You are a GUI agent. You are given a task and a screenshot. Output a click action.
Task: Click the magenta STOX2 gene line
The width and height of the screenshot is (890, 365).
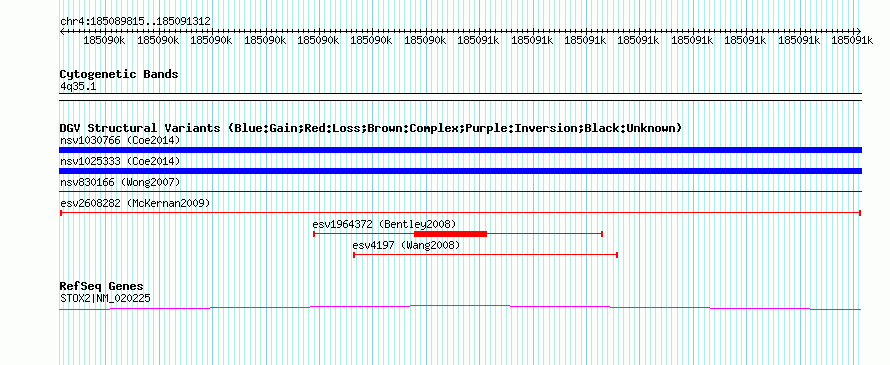coord(460,307)
